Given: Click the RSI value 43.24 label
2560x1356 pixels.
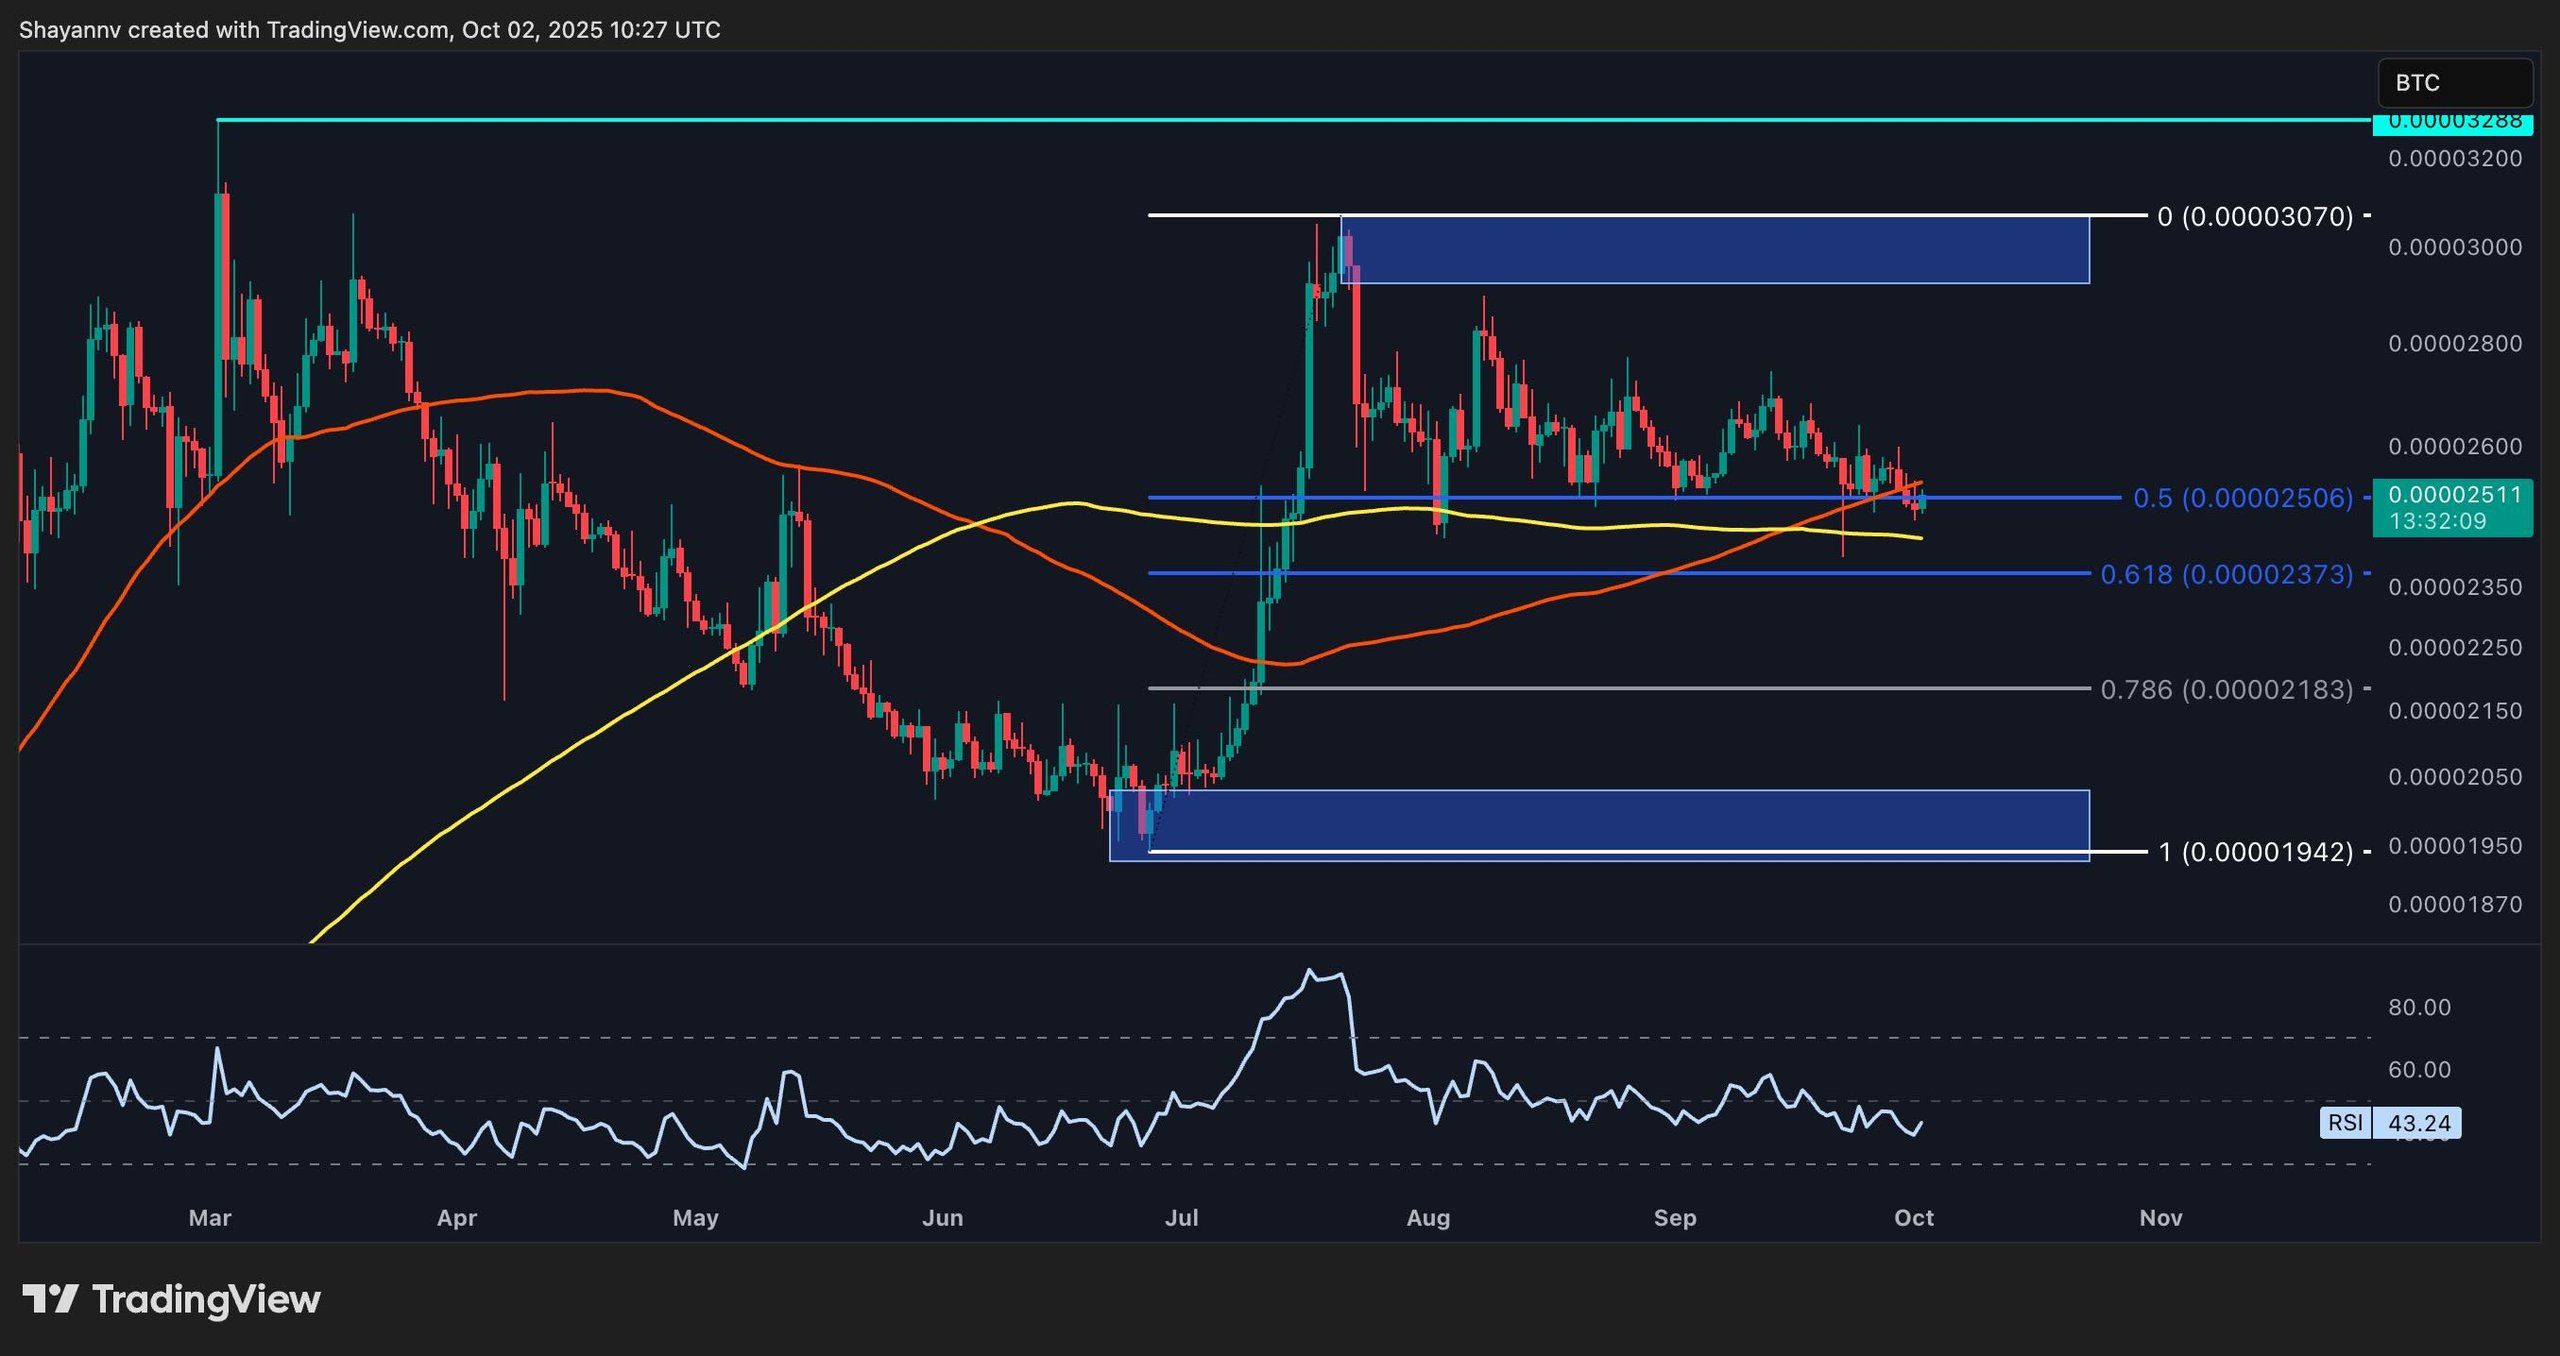Looking at the screenshot, I should [x=2419, y=1123].
